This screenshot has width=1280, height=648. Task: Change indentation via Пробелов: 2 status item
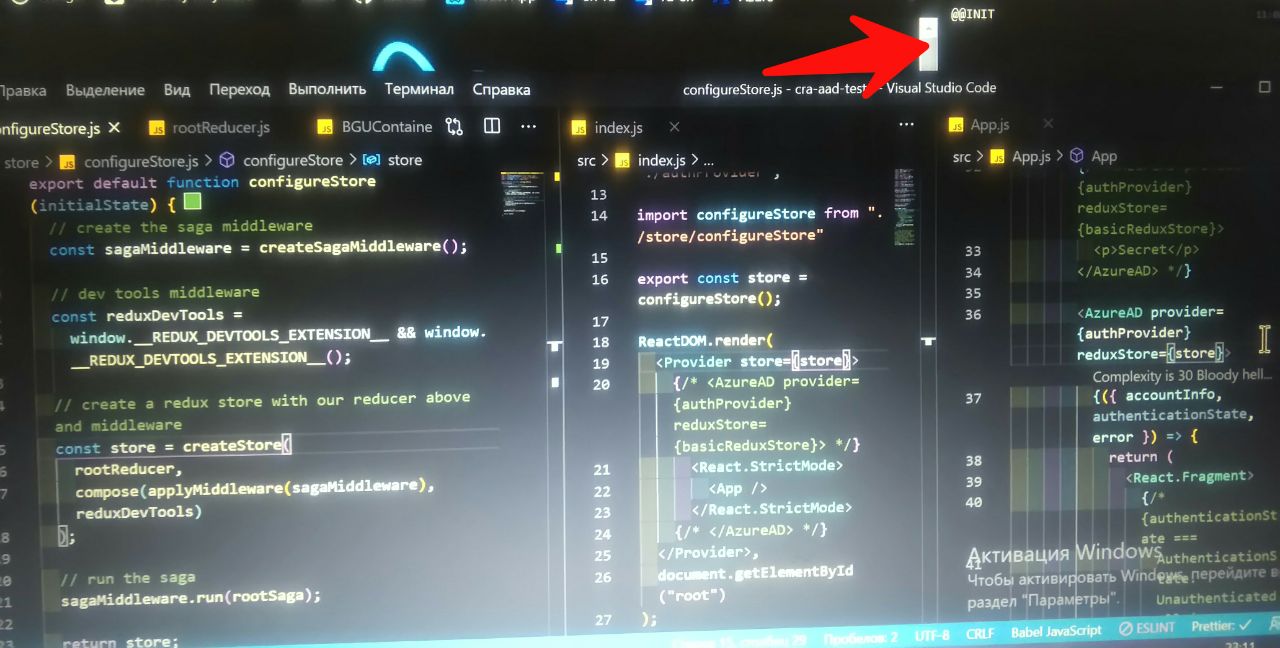(862, 636)
